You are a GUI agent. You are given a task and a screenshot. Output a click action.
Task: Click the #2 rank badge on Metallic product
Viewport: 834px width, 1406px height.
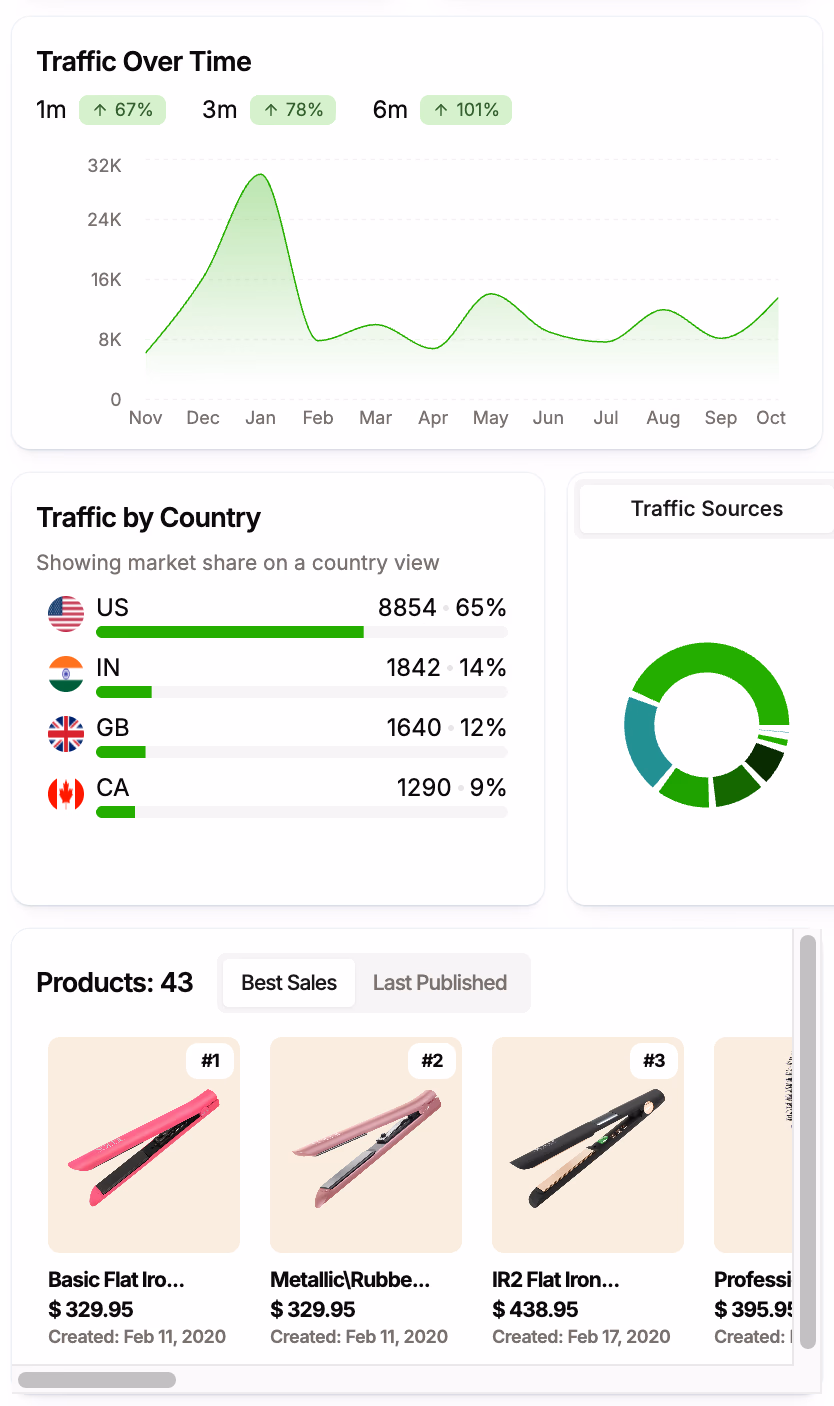click(432, 1061)
